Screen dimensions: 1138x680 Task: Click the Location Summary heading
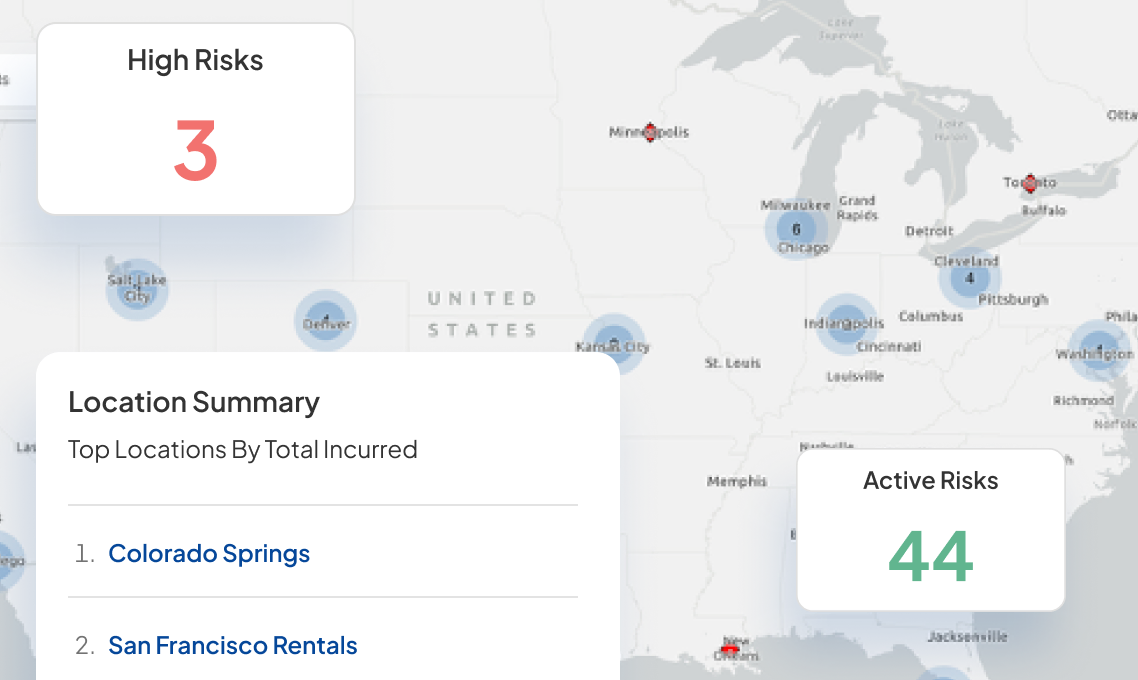coord(194,402)
